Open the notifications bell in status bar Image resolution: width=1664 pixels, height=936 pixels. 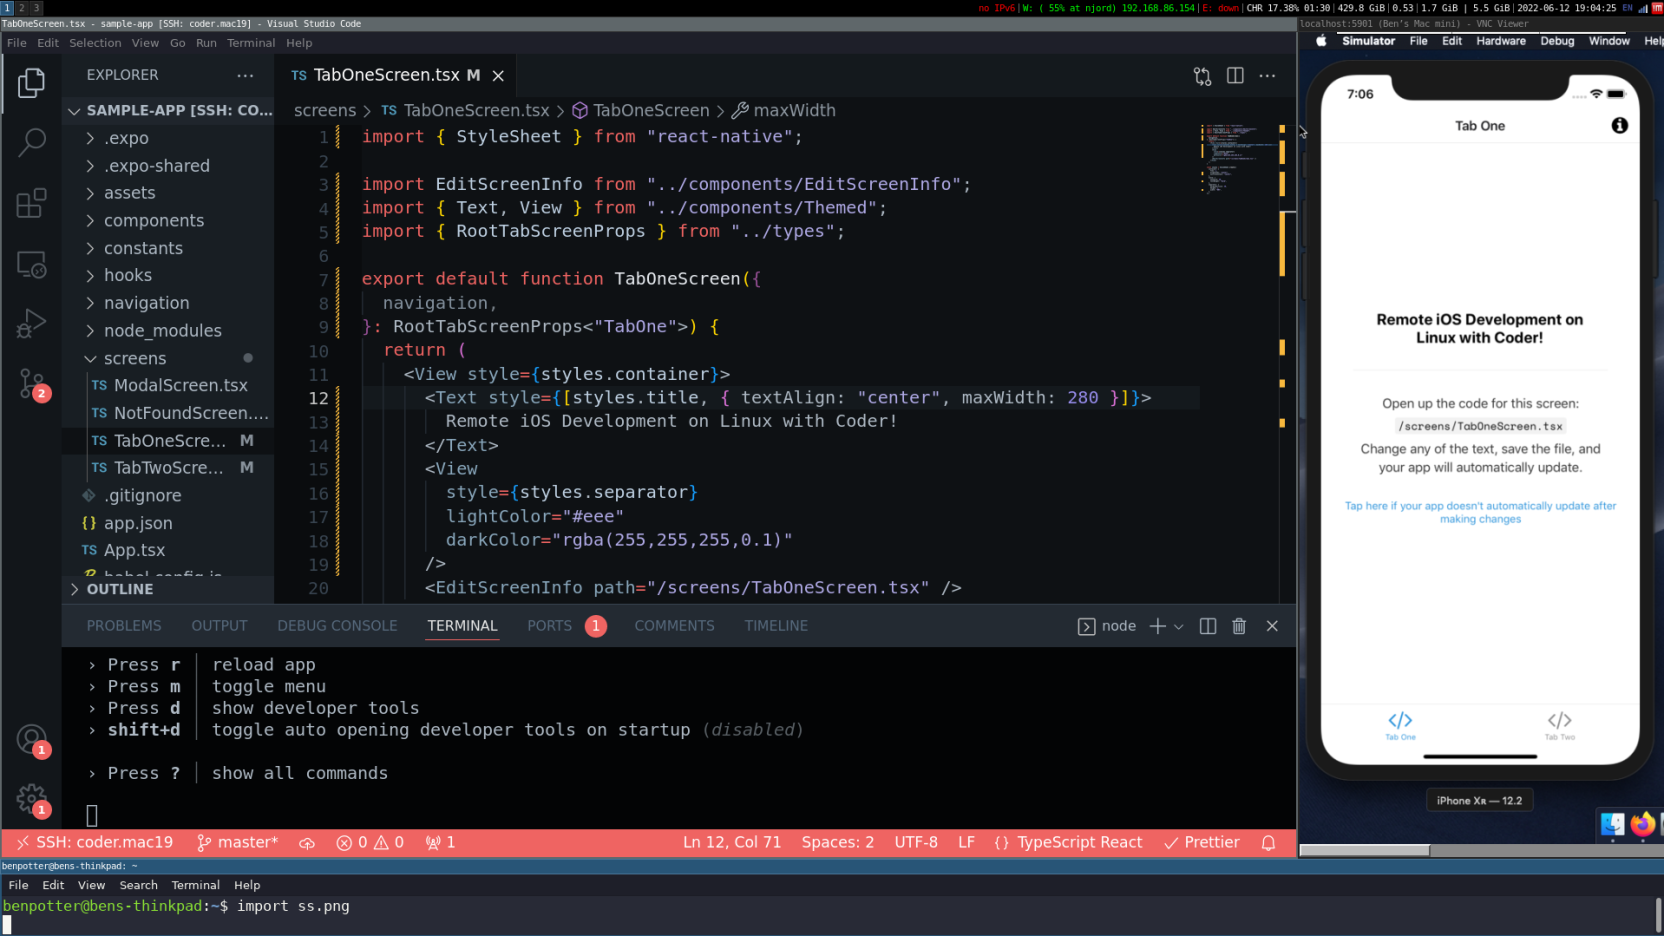[1268, 843]
